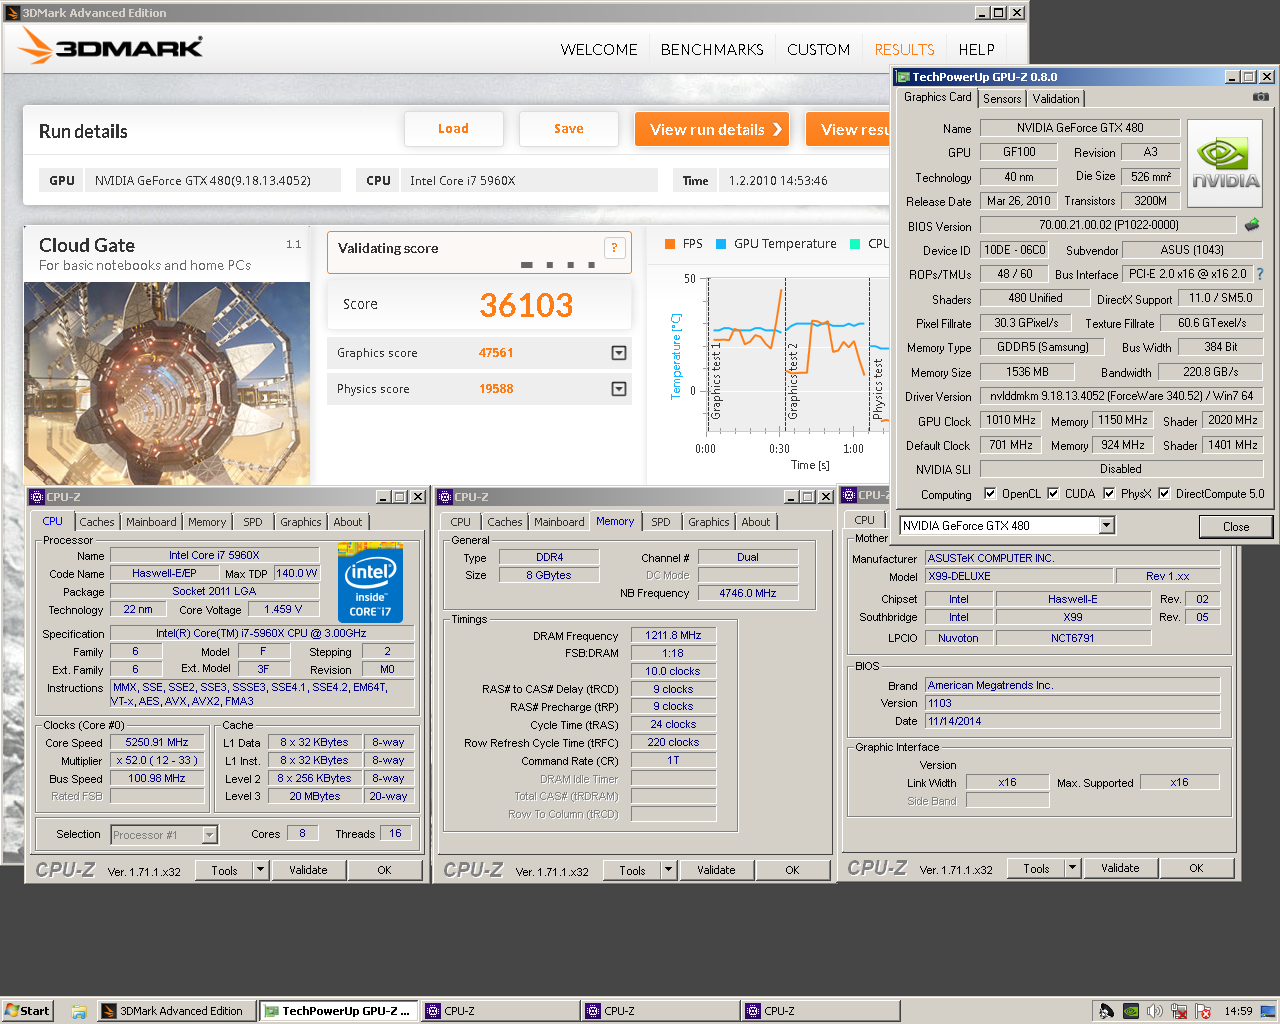1280x1024 pixels.
Task: Toggle the CUDA checkbox
Action: point(1053,493)
